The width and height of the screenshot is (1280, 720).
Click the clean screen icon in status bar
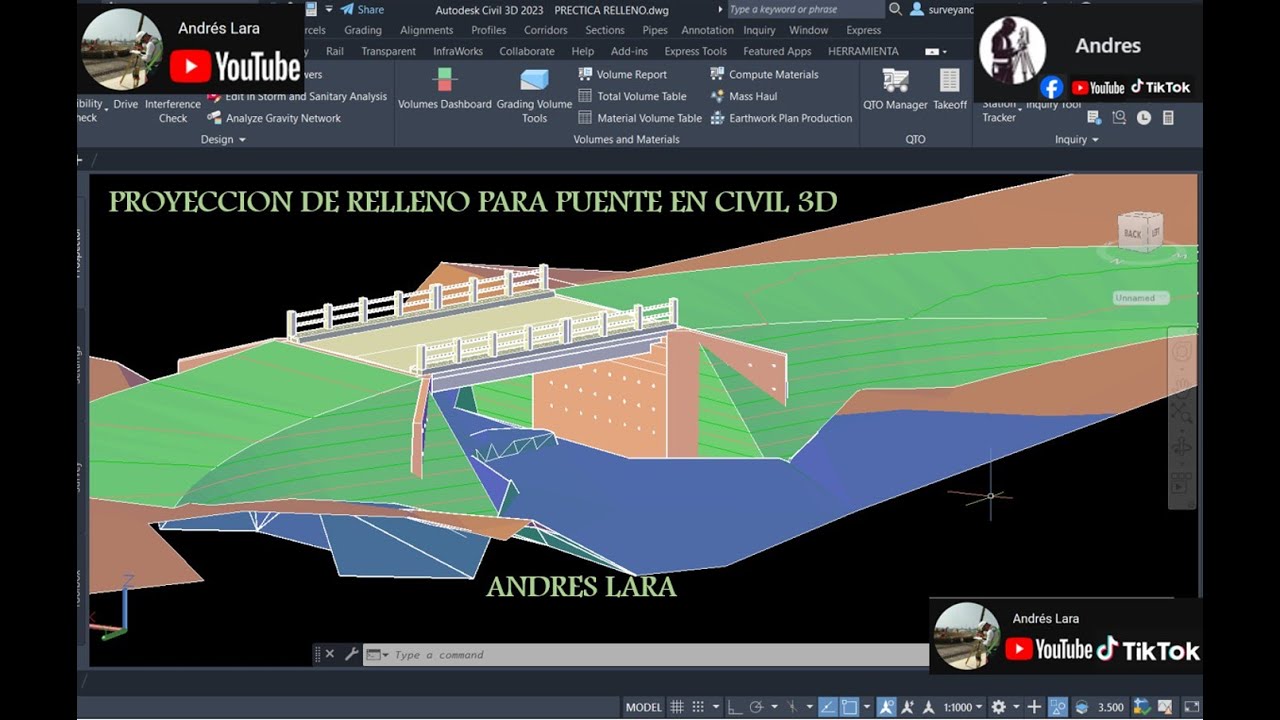(1192, 707)
